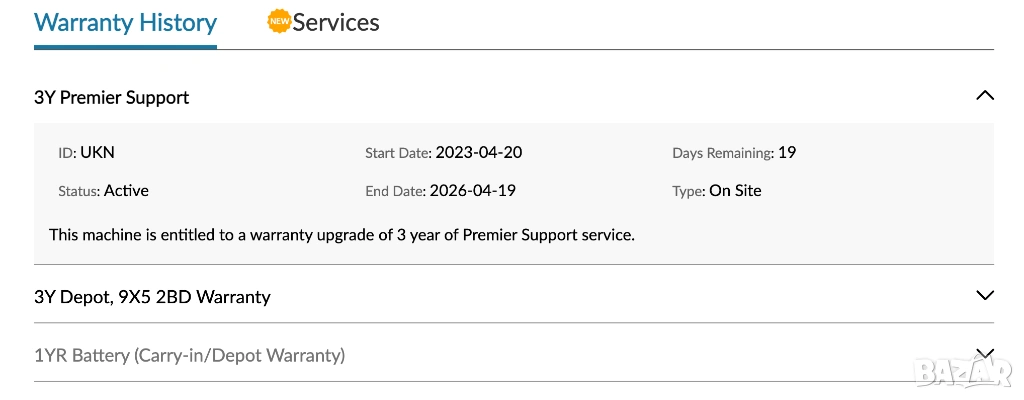Click the Days Remaining label
1024x400 pixels.
pyautogui.click(x=722, y=154)
